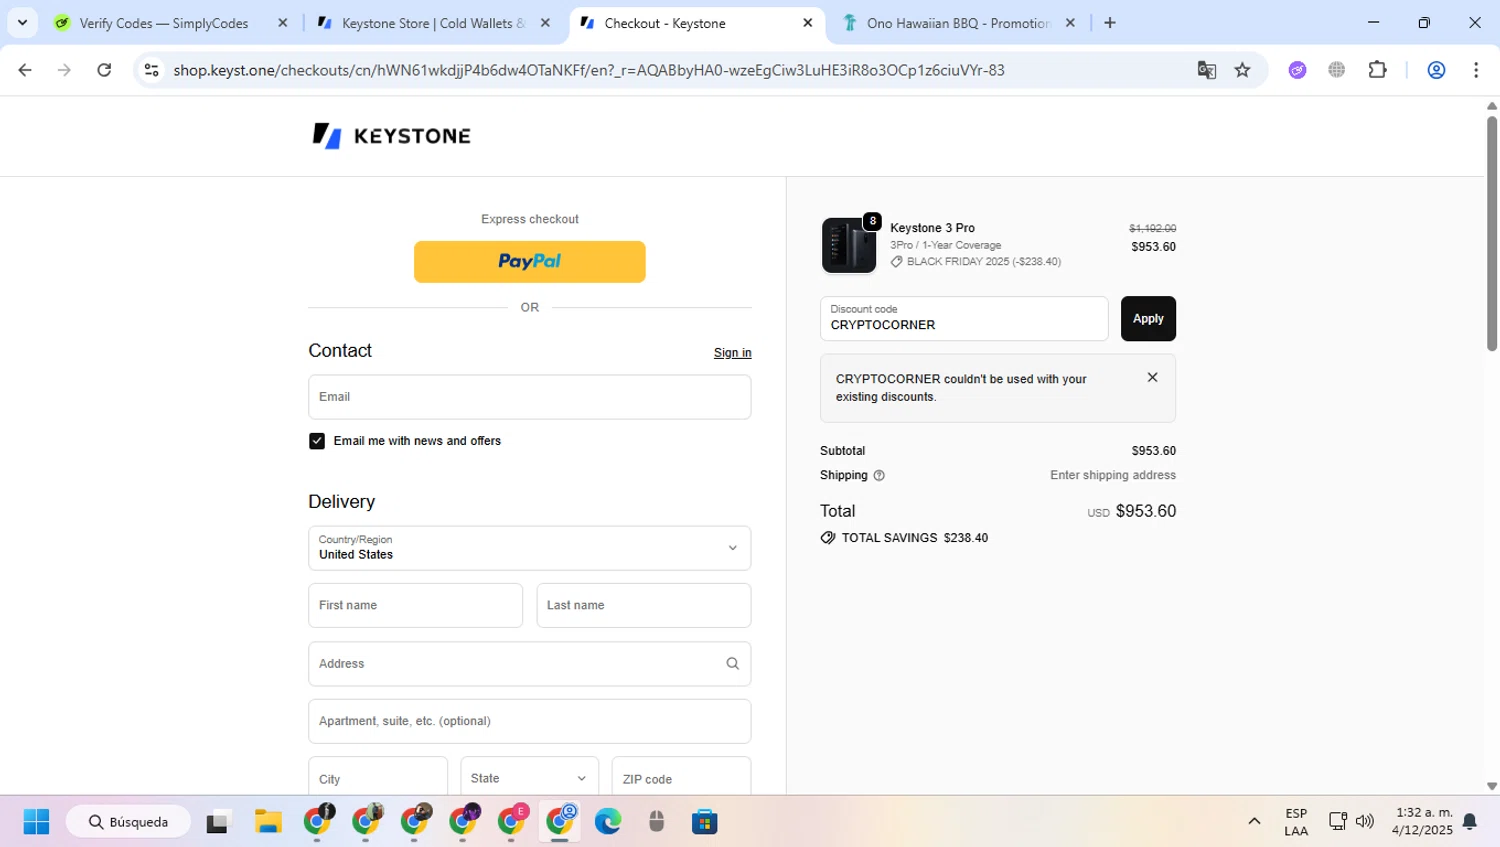Image resolution: width=1500 pixels, height=847 pixels.
Task: Click the Email input field
Action: [529, 397]
